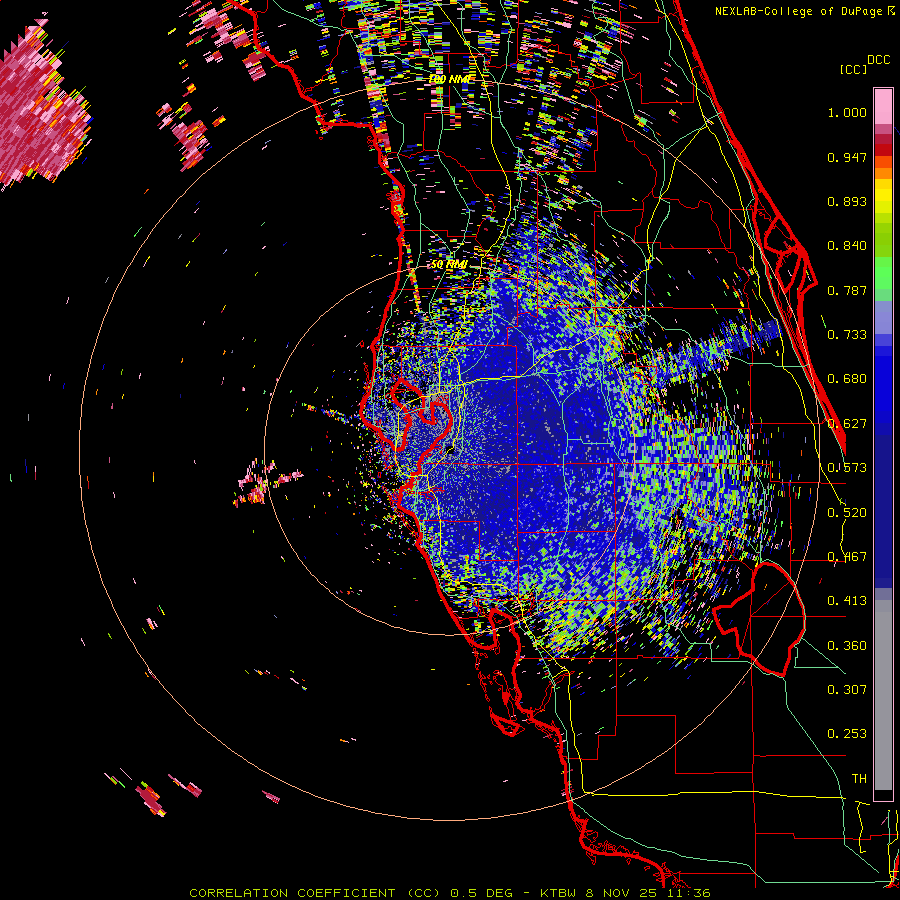Click the DCC label above the color scale
900x900 pixels.
[x=878, y=59]
